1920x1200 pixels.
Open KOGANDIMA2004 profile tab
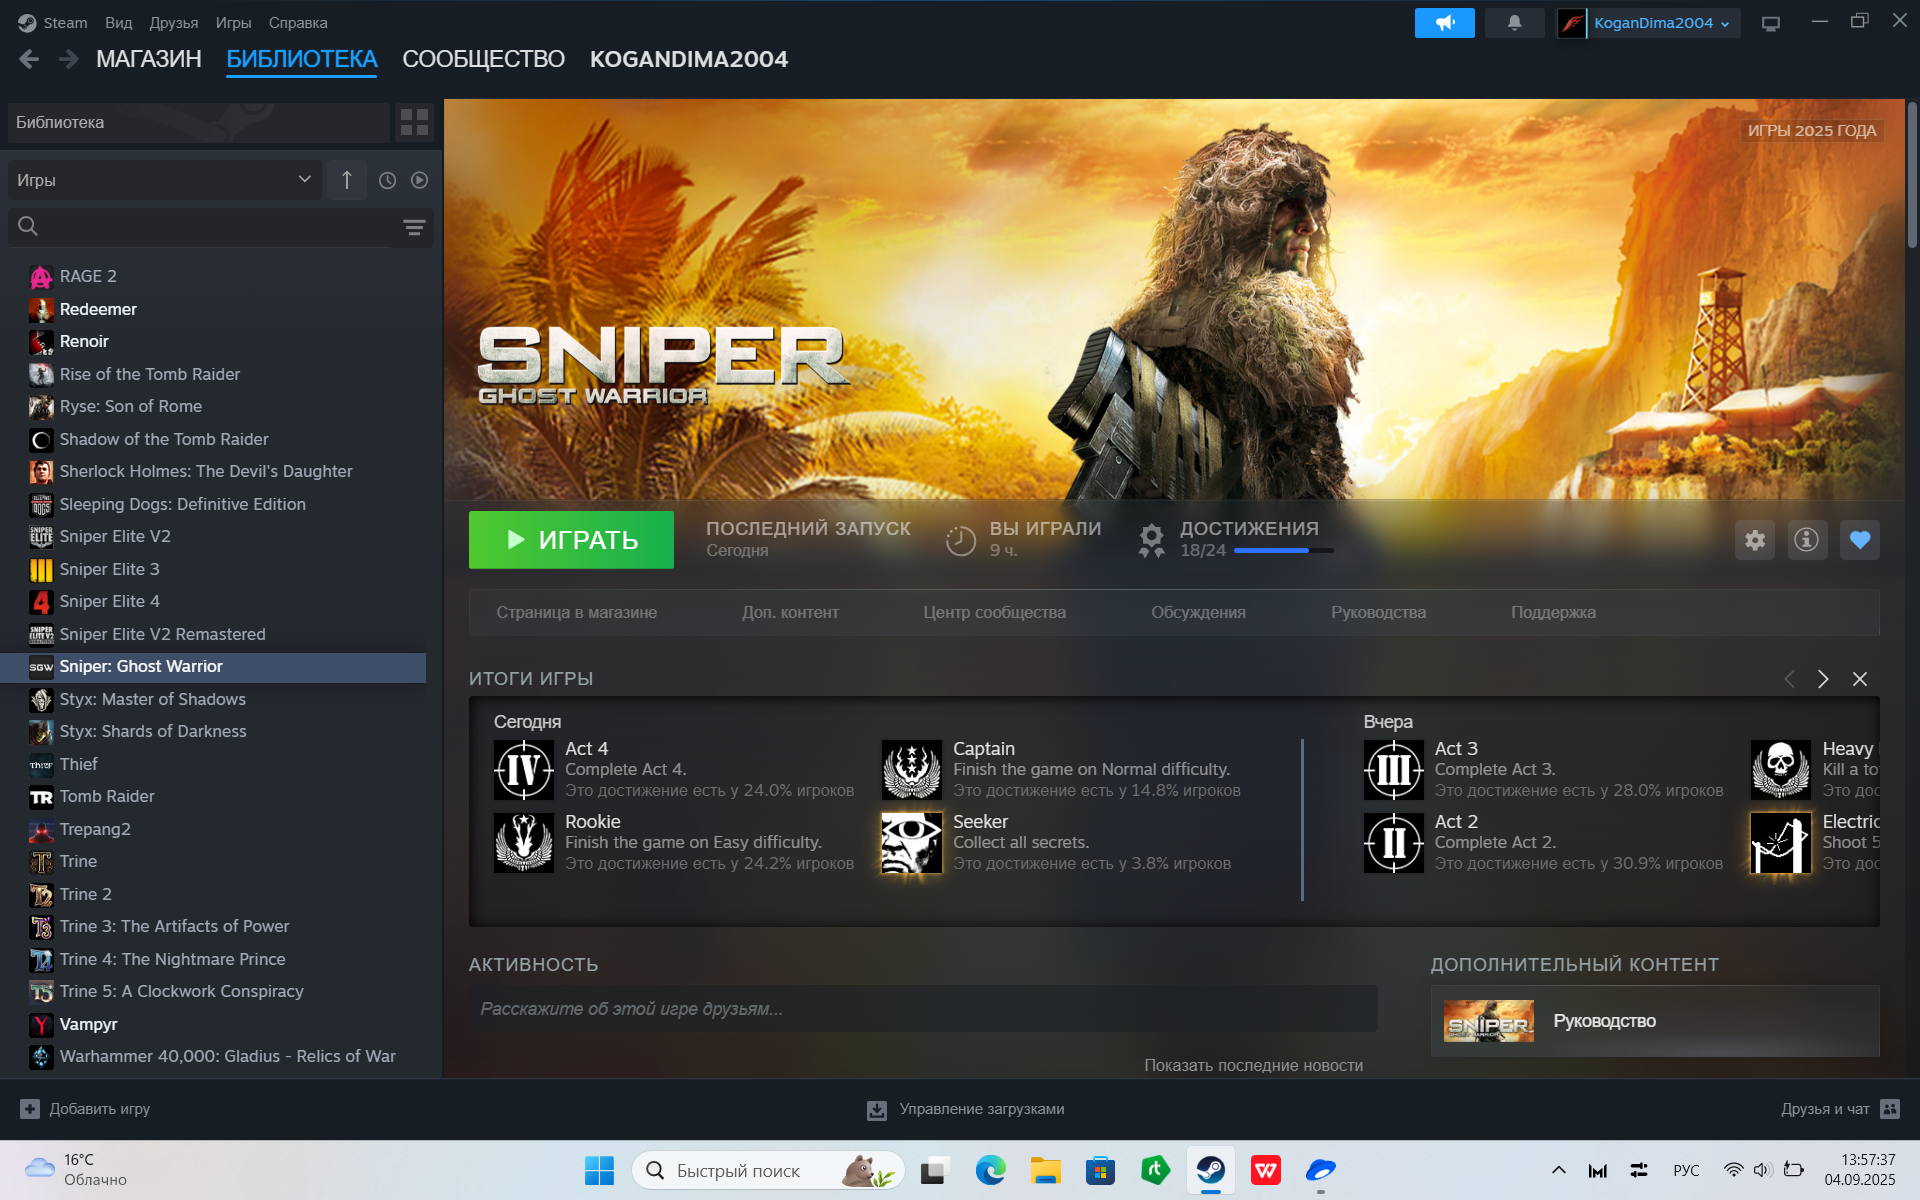pyautogui.click(x=689, y=59)
